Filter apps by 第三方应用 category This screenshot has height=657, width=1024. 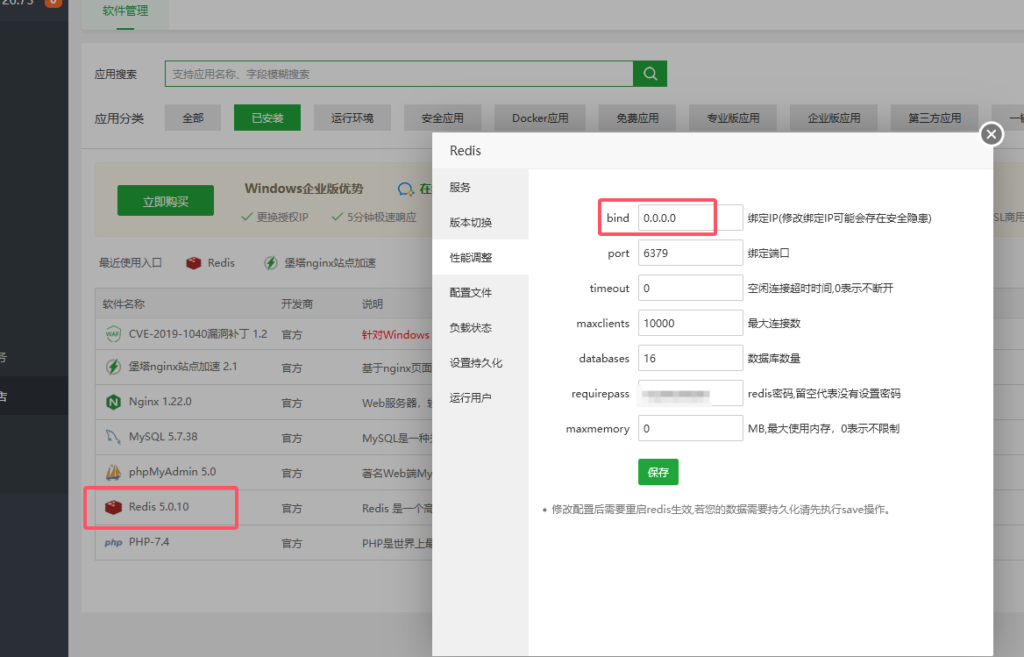pyautogui.click(x=935, y=118)
